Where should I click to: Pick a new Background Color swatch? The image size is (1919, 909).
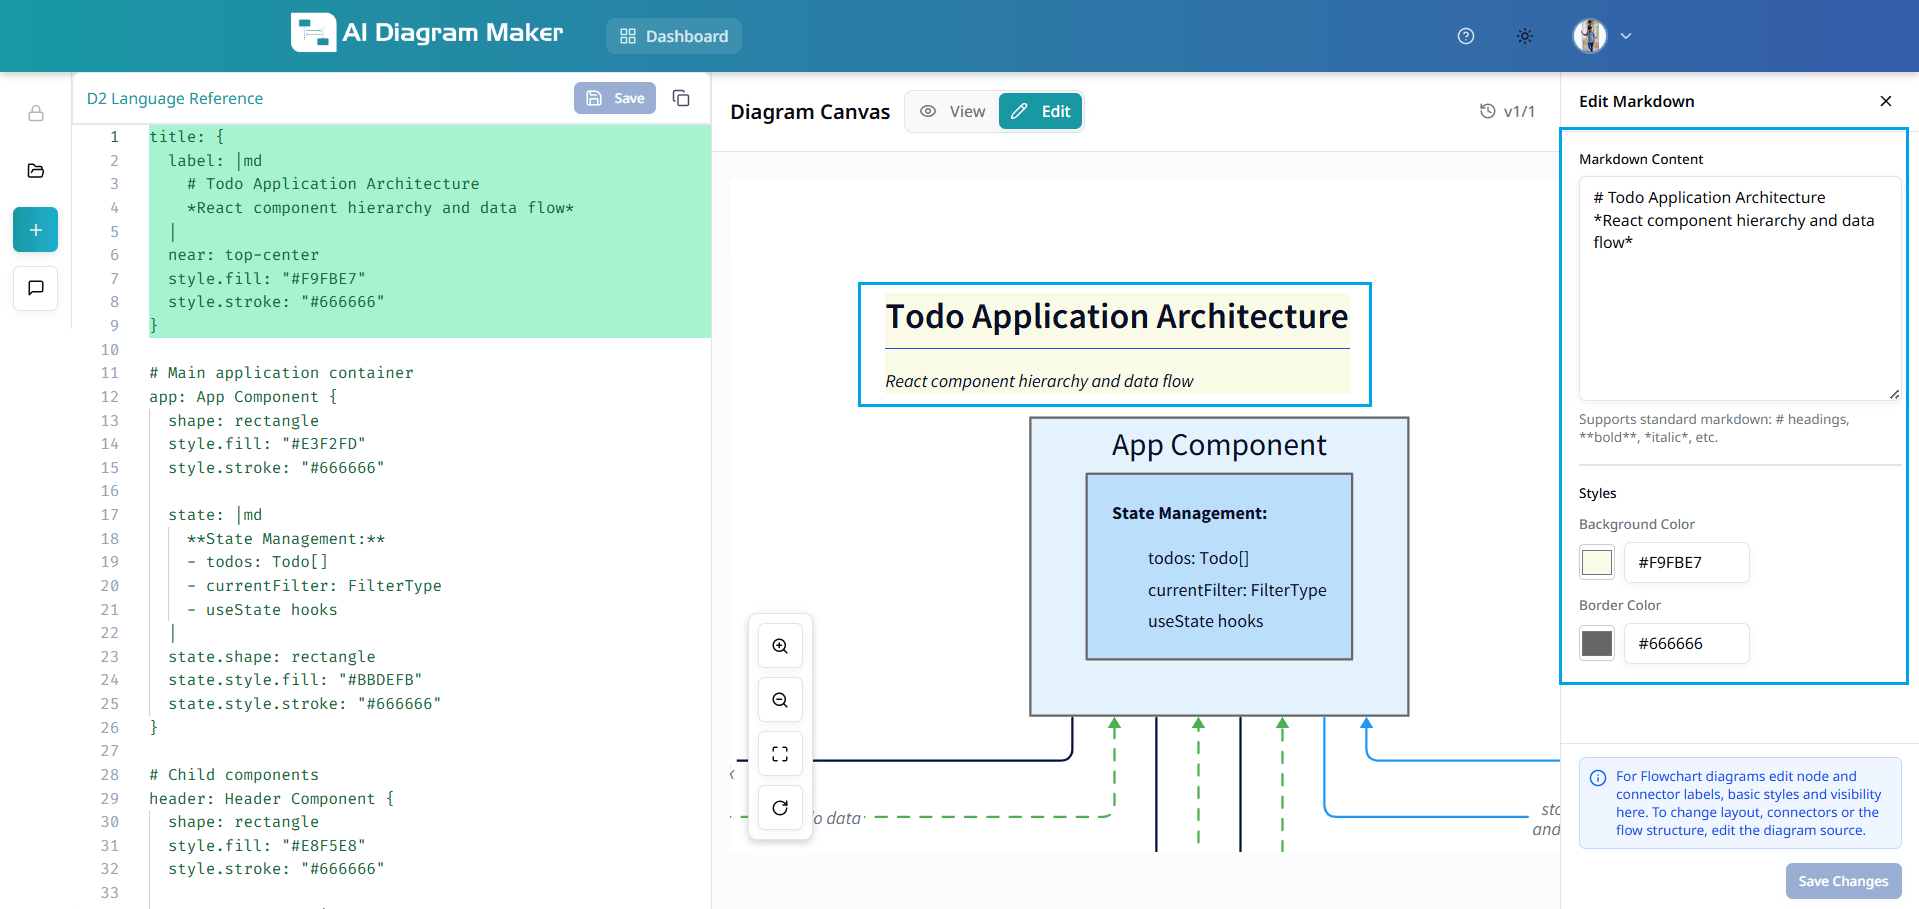(1596, 561)
